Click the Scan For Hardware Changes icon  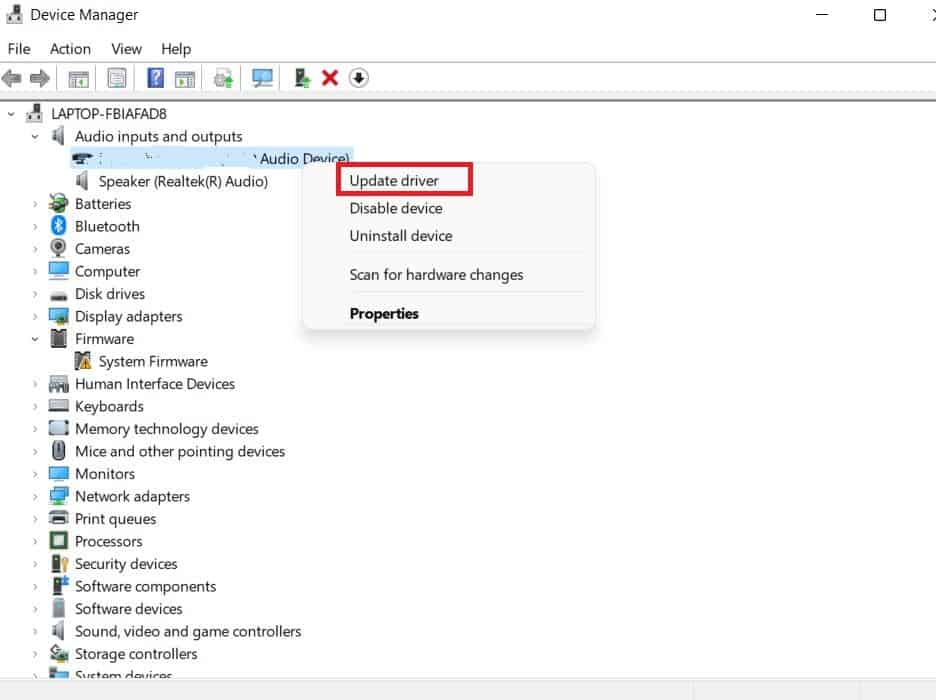pyautogui.click(x=261, y=78)
